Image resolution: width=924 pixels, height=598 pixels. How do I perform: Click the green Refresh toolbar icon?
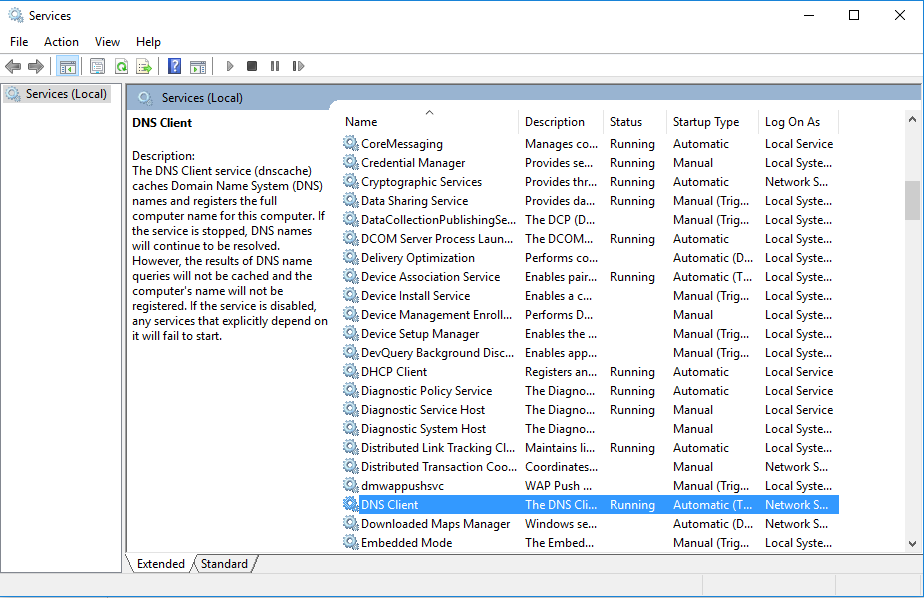click(121, 67)
